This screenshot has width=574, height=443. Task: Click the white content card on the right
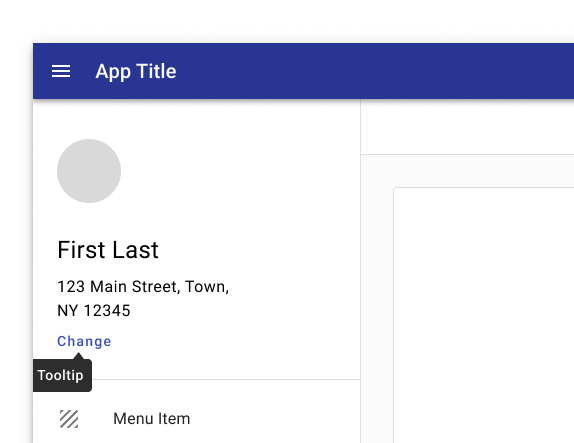tap(484, 315)
